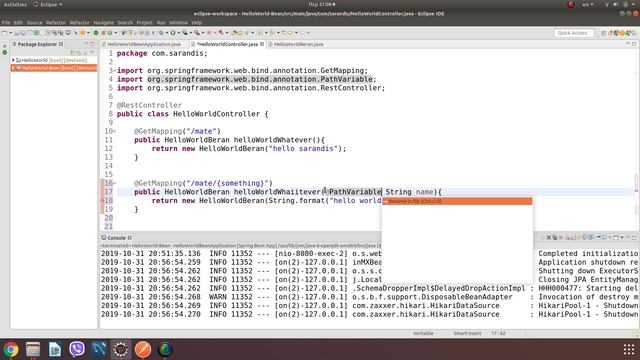Click the green Run toolbar button

point(173,33)
